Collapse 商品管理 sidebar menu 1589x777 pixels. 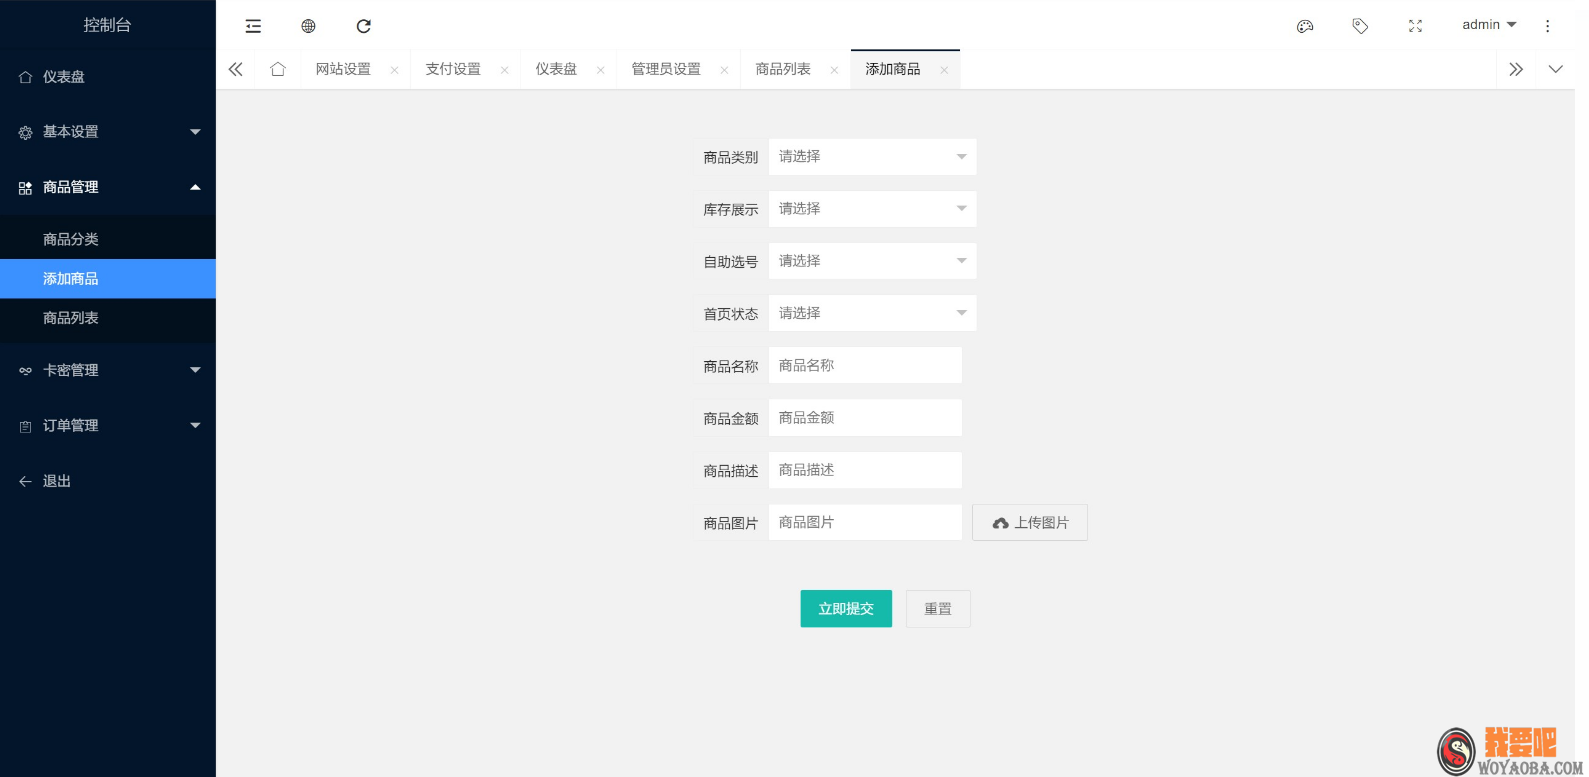click(x=108, y=187)
